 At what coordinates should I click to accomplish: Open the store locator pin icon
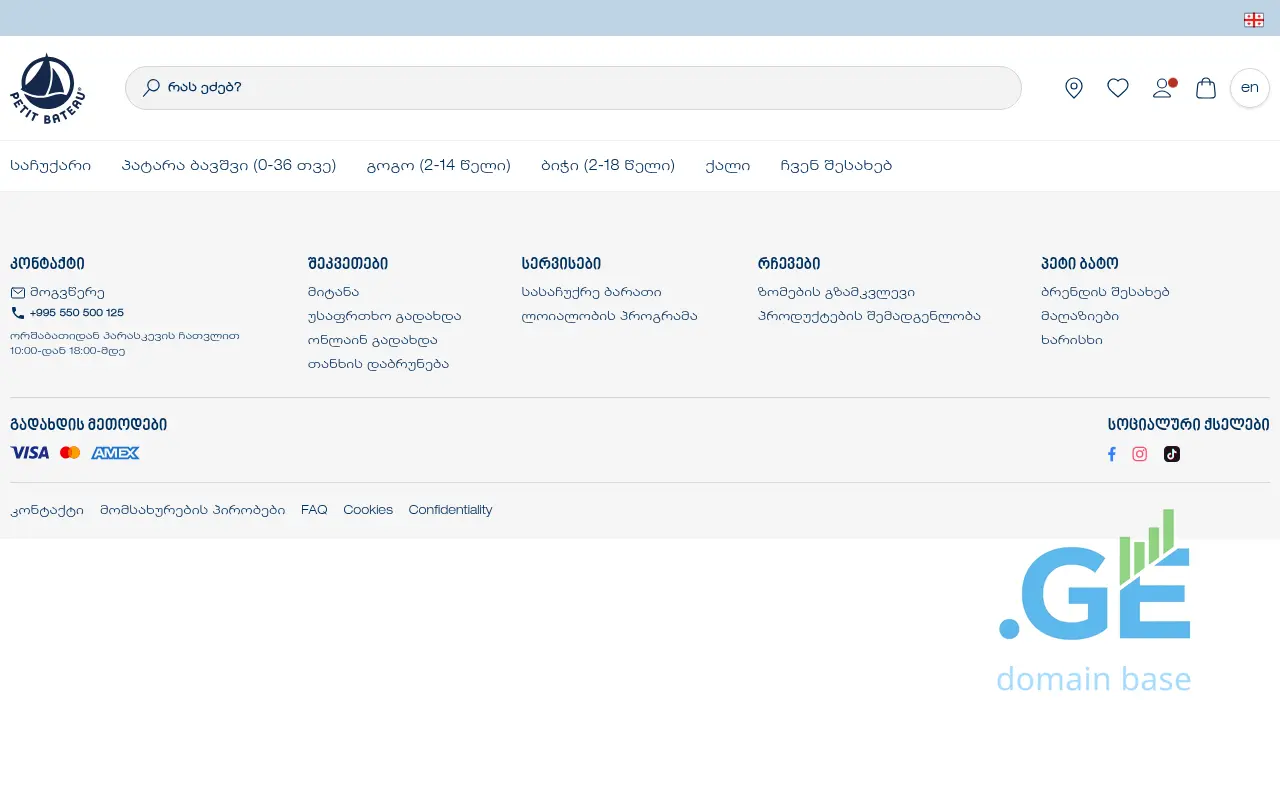tap(1073, 88)
